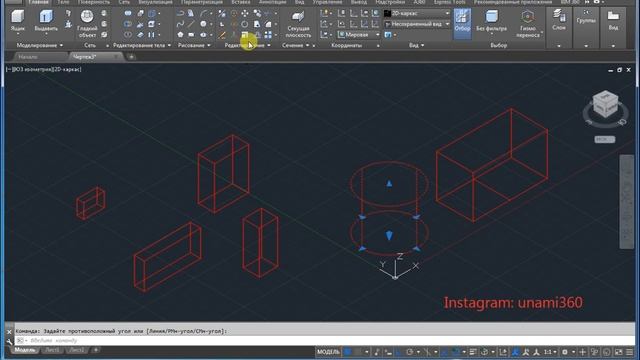Click the navigation bar on the viewport's side
This screenshot has height=360, width=640.
[627, 202]
